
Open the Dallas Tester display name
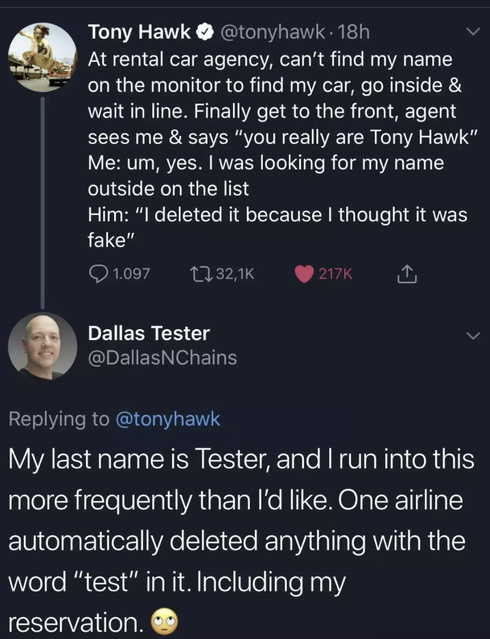coord(149,333)
